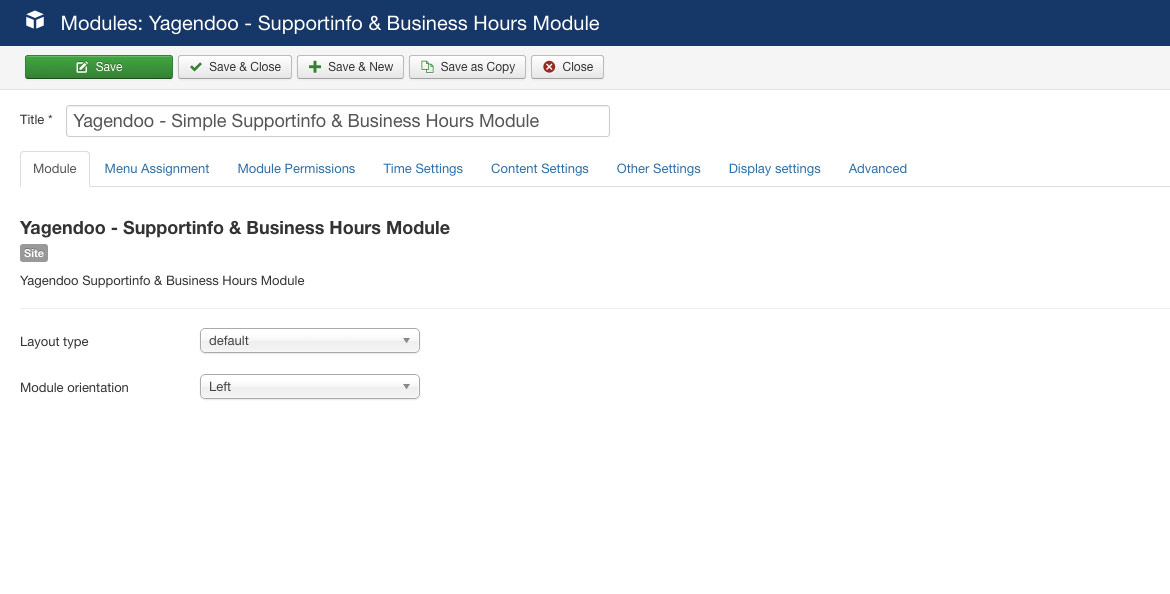
Task: Click the bold module name heading
Action: pyautogui.click(x=234, y=228)
